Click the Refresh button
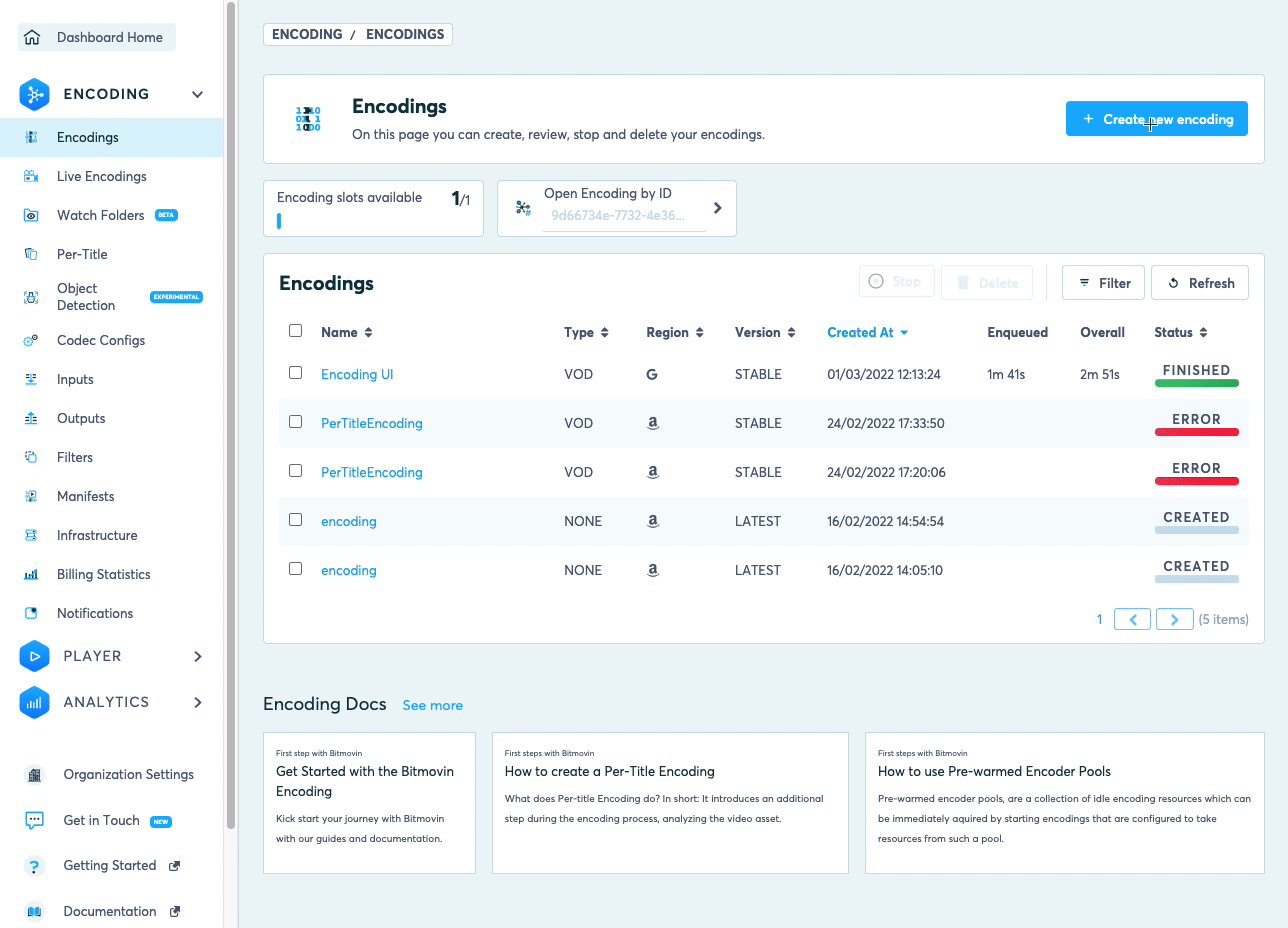Viewport: 1288px width, 928px height. coord(1200,283)
